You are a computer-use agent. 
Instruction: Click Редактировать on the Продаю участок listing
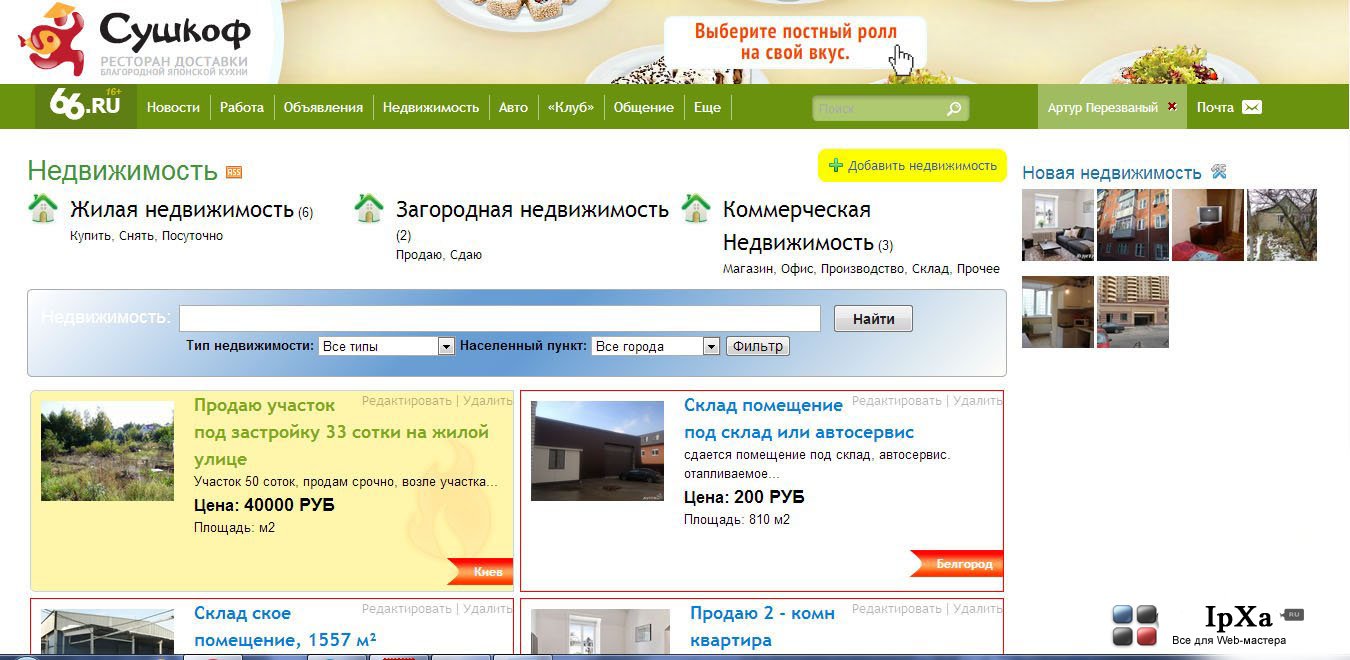[x=407, y=401]
